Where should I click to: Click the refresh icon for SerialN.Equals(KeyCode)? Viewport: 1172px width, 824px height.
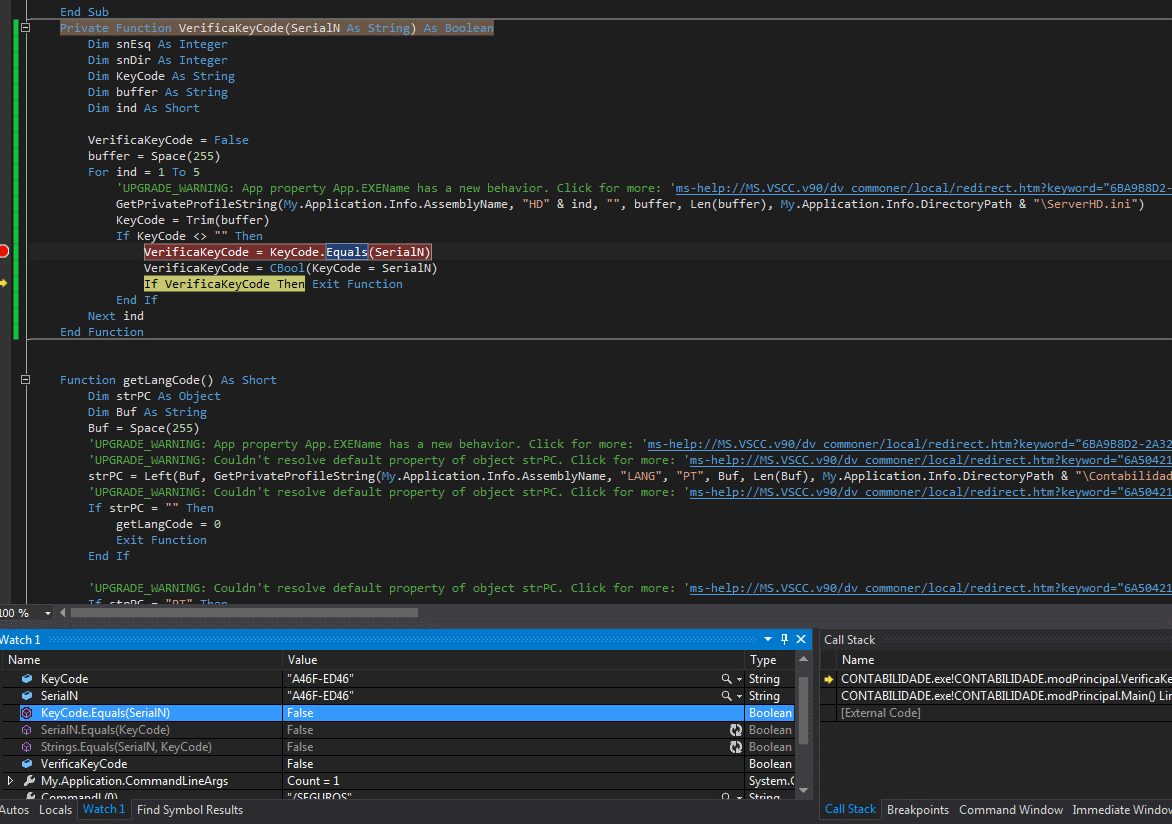736,730
